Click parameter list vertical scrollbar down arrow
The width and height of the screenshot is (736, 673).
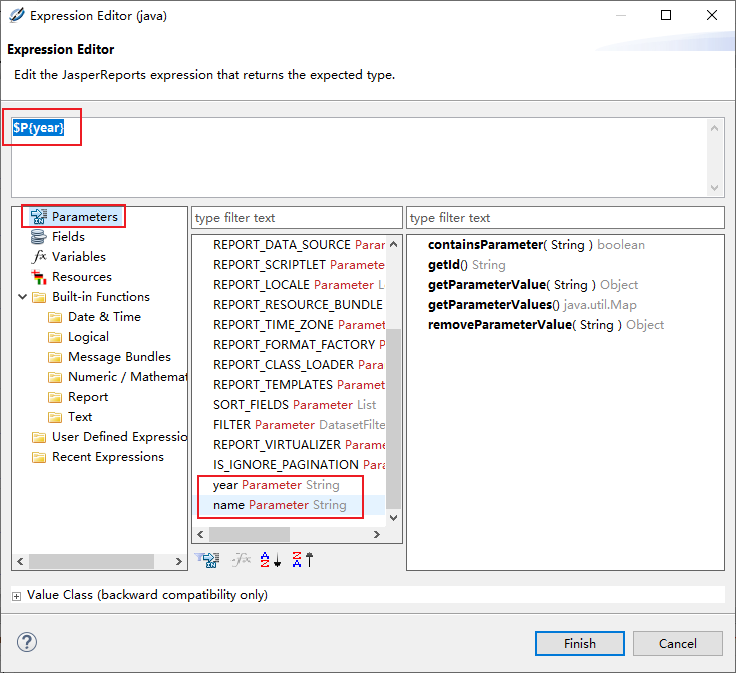393,518
